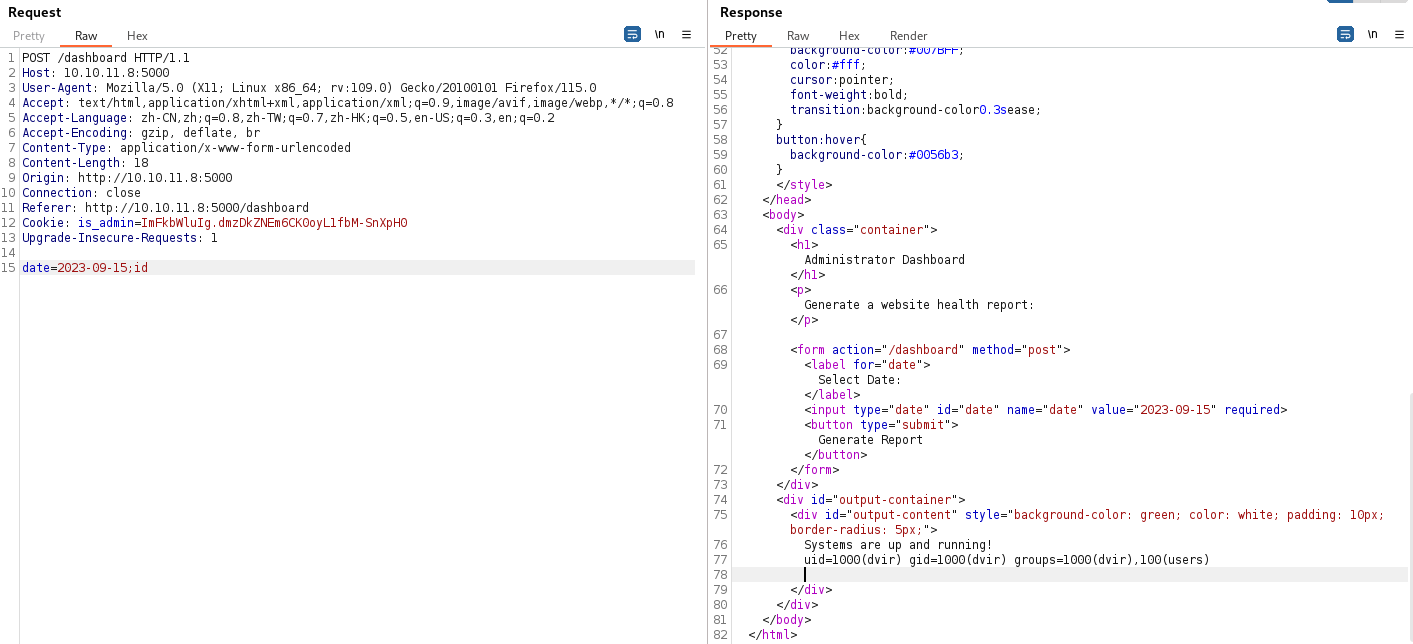Click the 'Upgrade-Insecure-Requests: 1' line

tap(120, 238)
